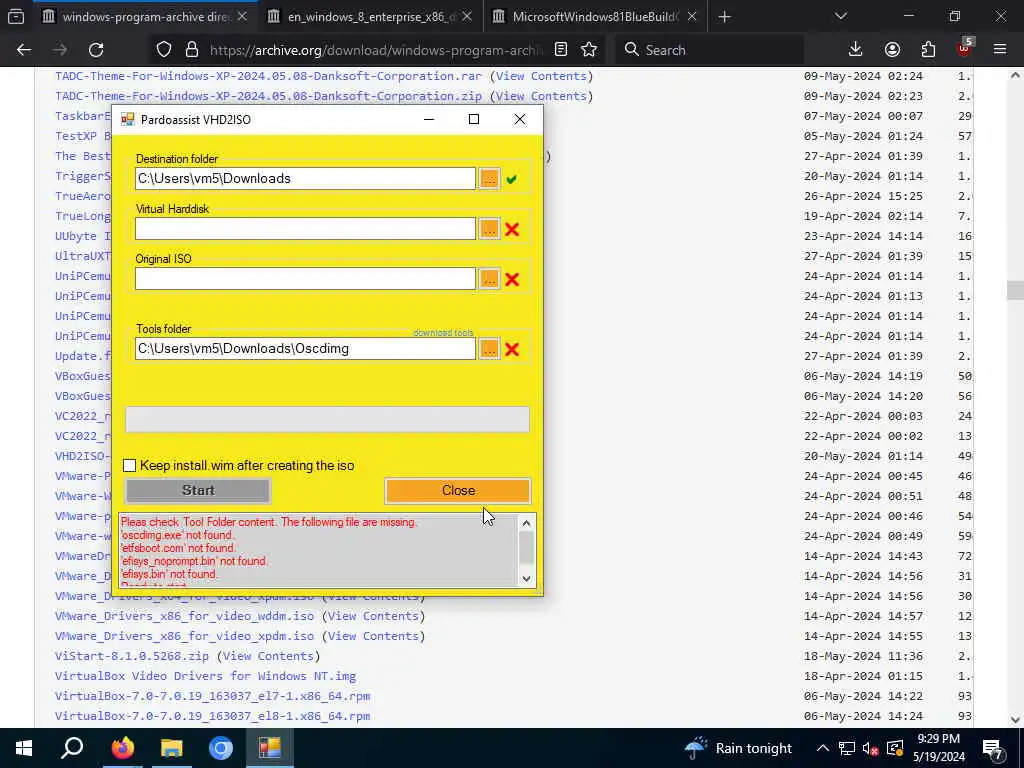Show site lock security information
1024x768 pixels.
pos(192,50)
